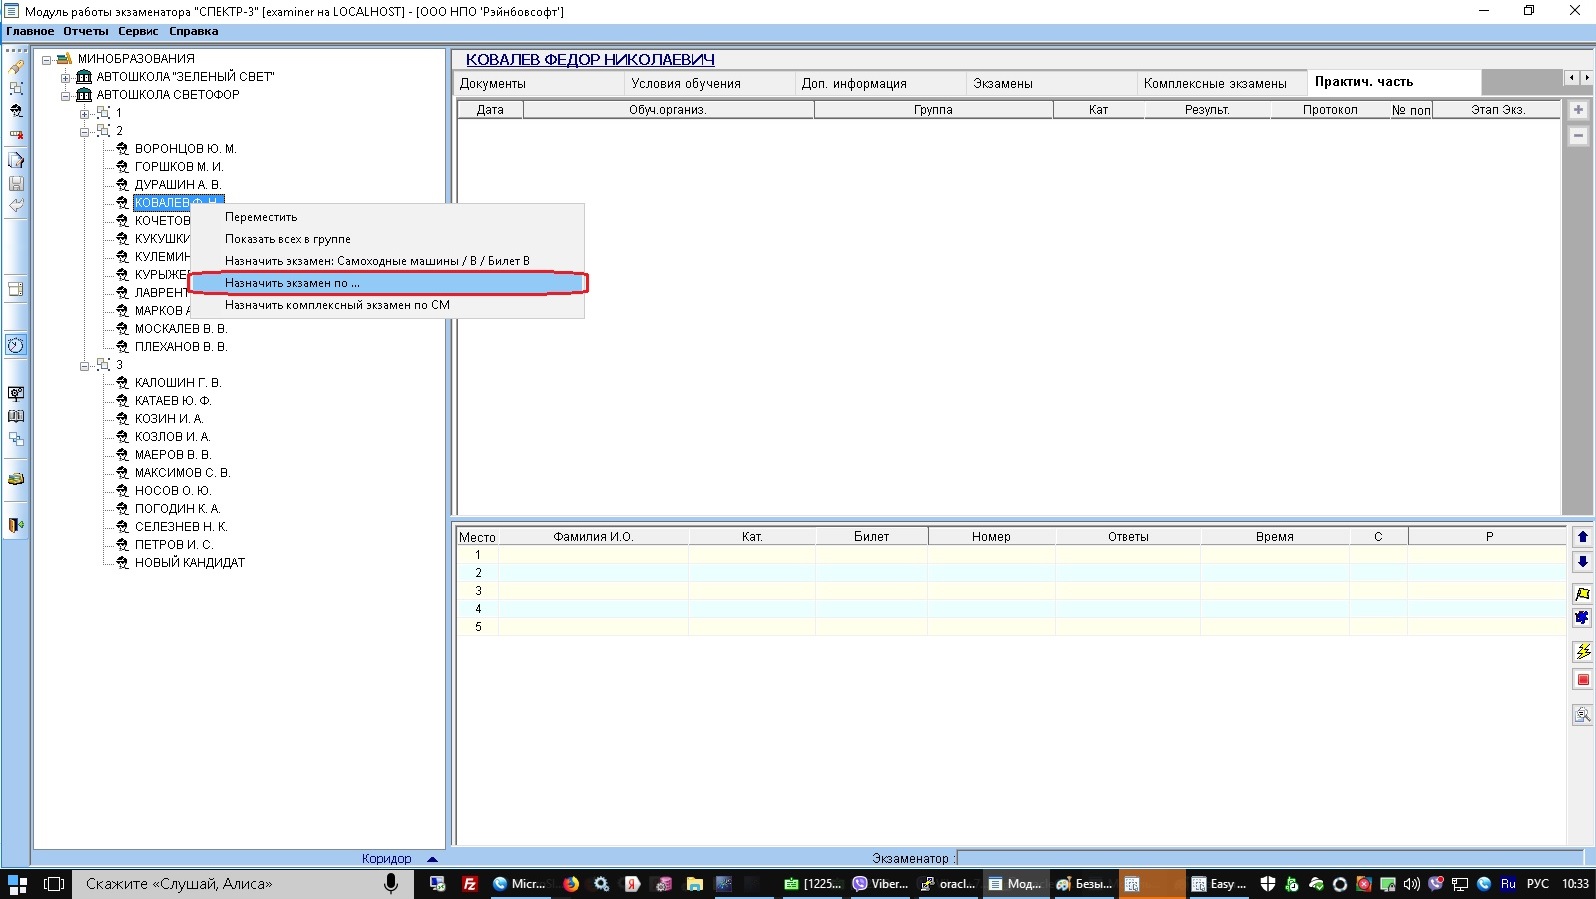Image resolution: width=1596 pixels, height=899 pixels.
Task: Switch to the Практич. часть tab
Action: pyautogui.click(x=1394, y=82)
